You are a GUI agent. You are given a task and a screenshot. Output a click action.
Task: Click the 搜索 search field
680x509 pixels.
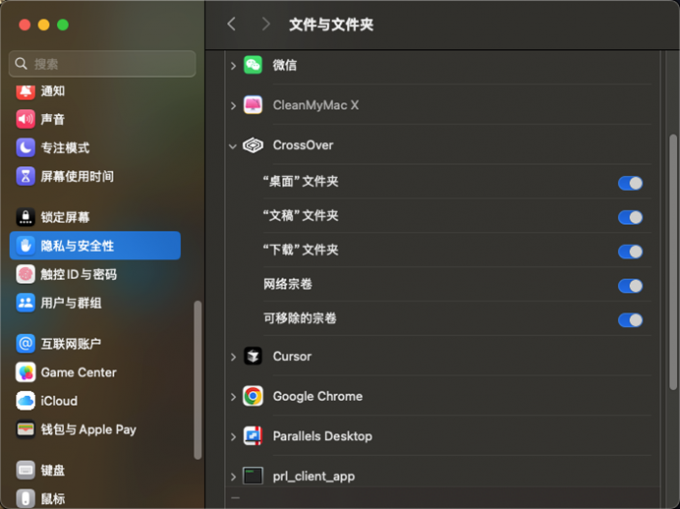tap(102, 64)
